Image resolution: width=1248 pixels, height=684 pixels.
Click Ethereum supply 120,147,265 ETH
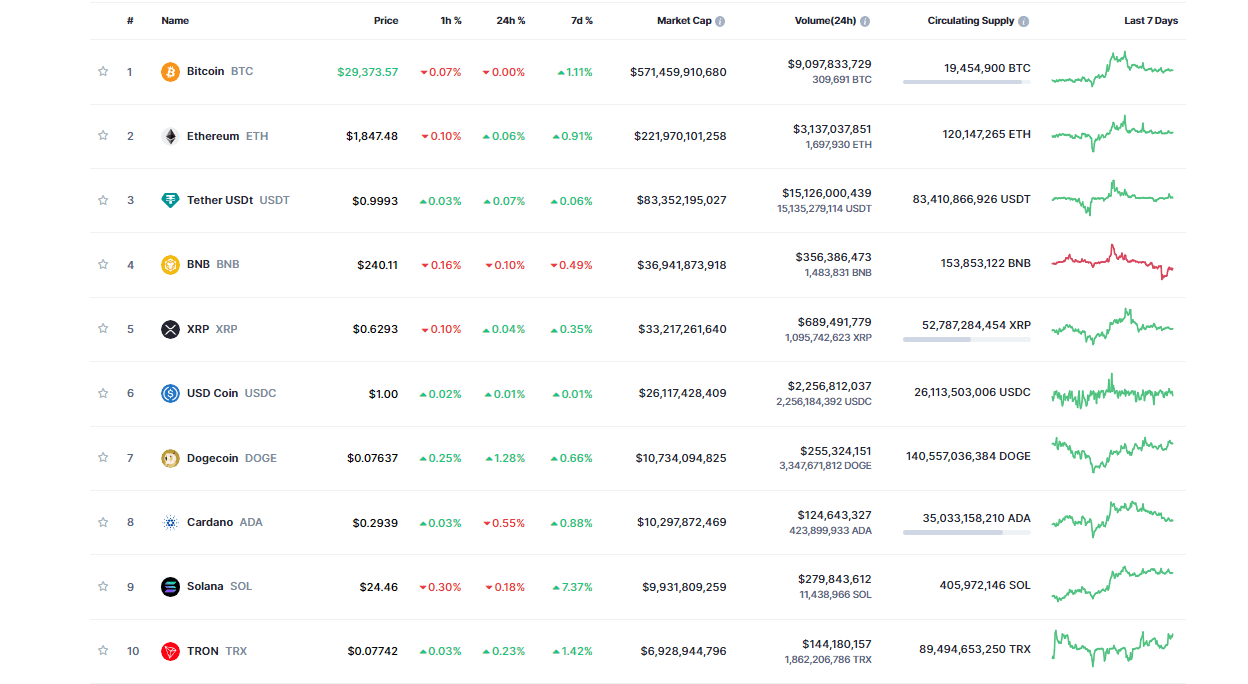click(x=986, y=134)
